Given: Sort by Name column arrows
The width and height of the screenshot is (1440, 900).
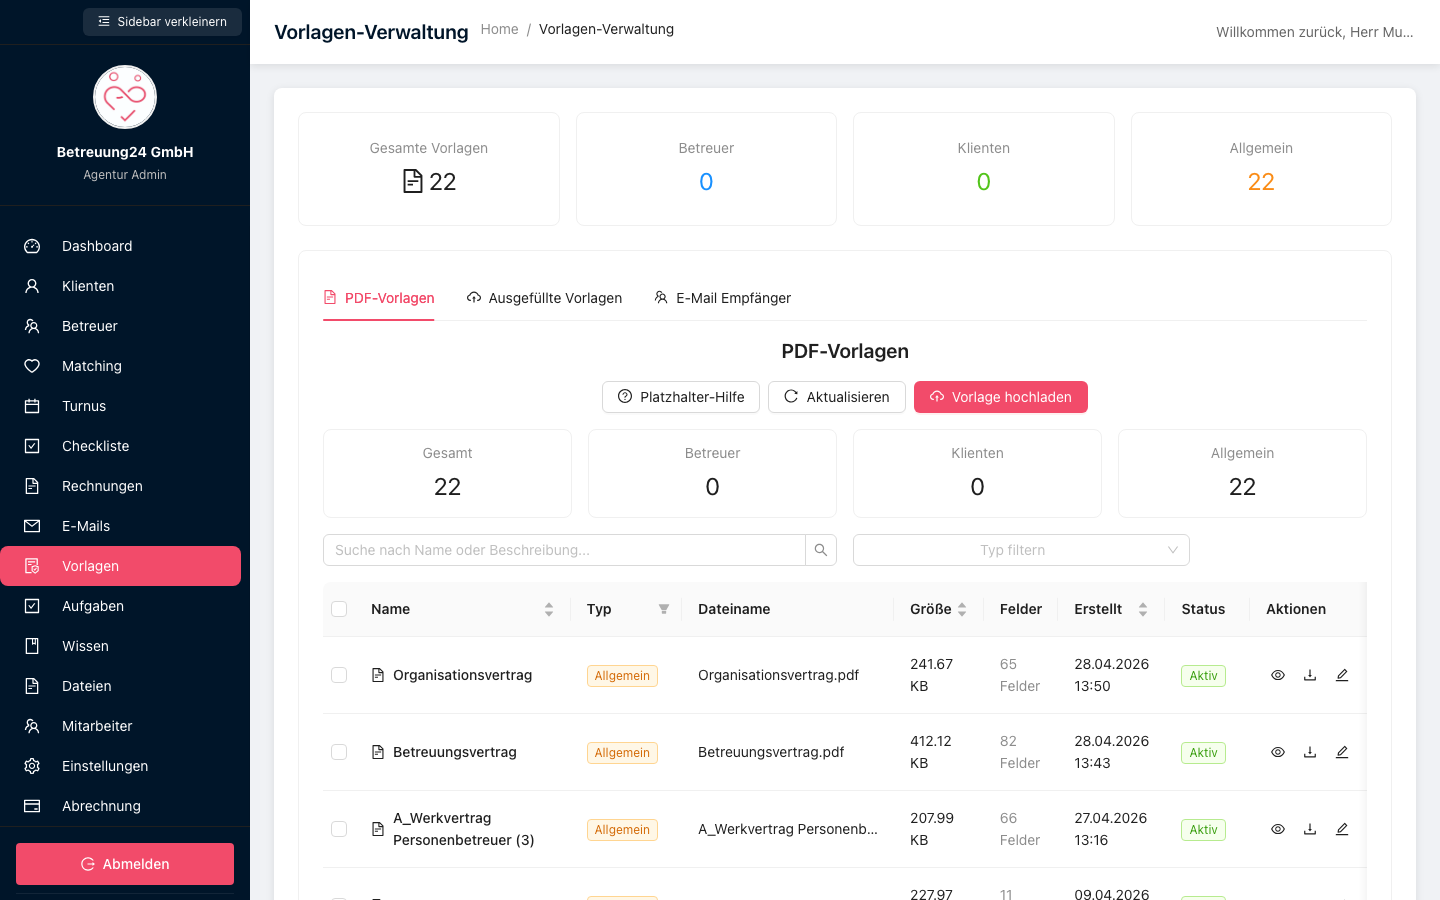Looking at the screenshot, I should pos(549,609).
